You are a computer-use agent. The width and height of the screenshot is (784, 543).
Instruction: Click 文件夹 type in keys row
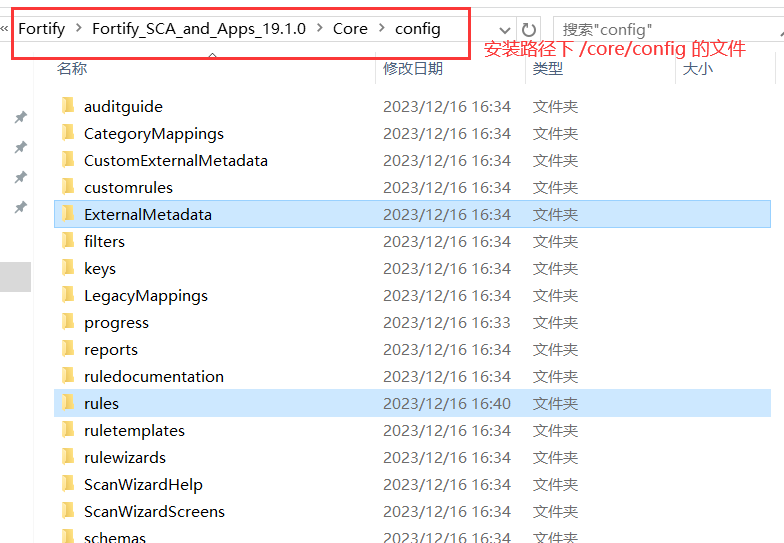(556, 268)
